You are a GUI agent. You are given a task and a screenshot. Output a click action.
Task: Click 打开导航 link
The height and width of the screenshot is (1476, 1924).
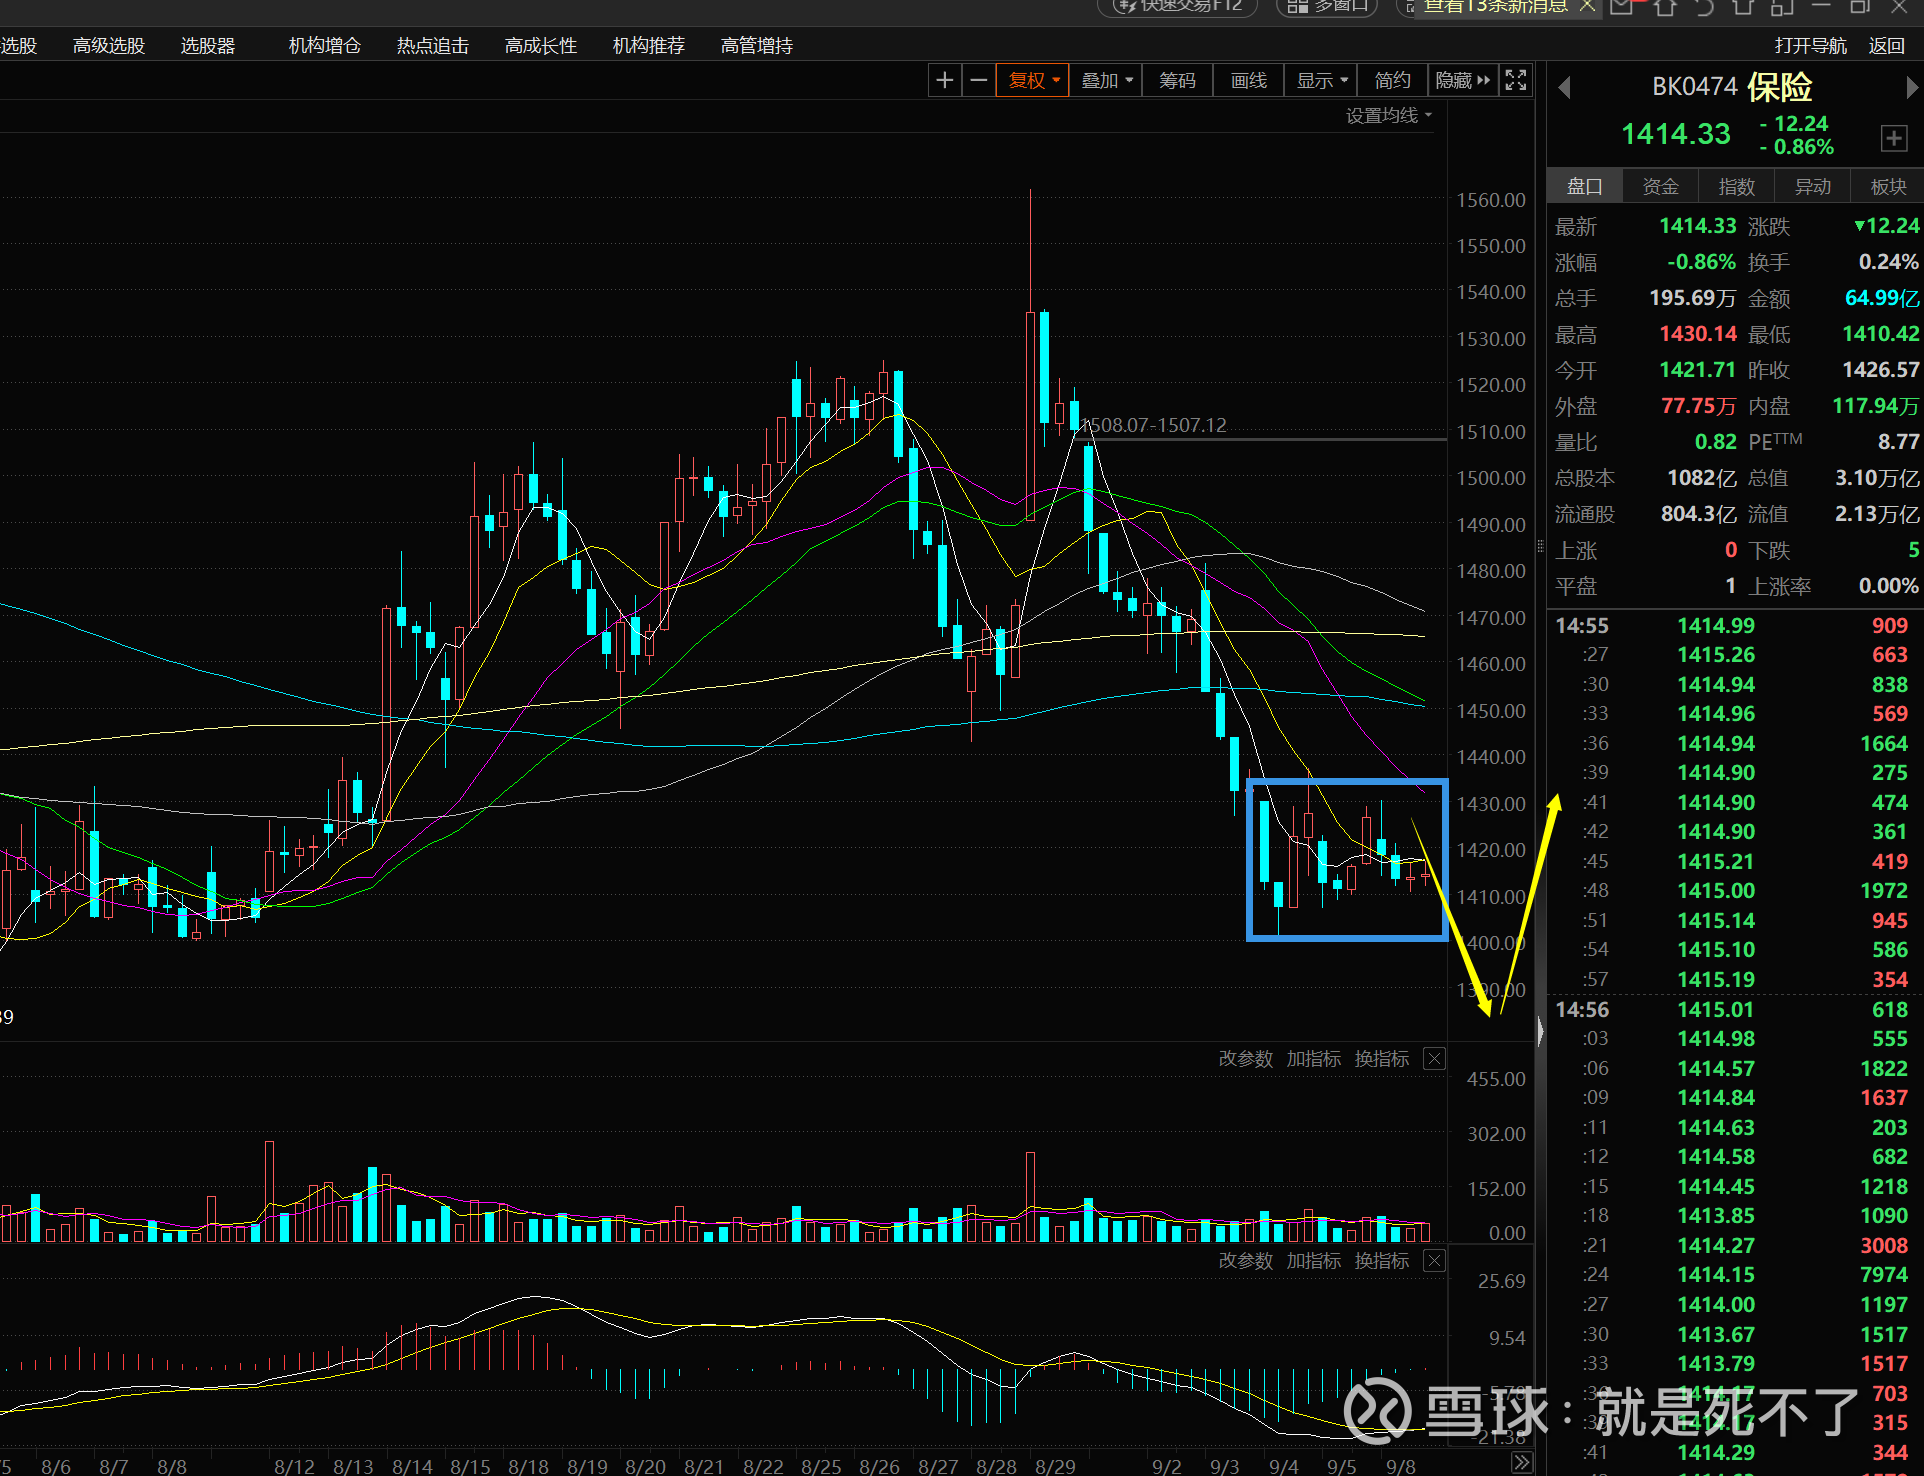(x=1810, y=46)
